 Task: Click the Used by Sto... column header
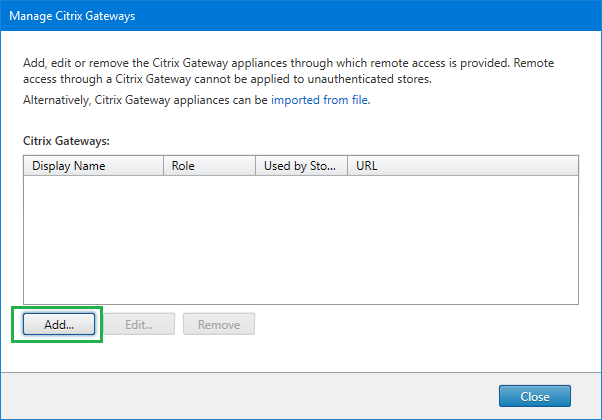tap(299, 166)
